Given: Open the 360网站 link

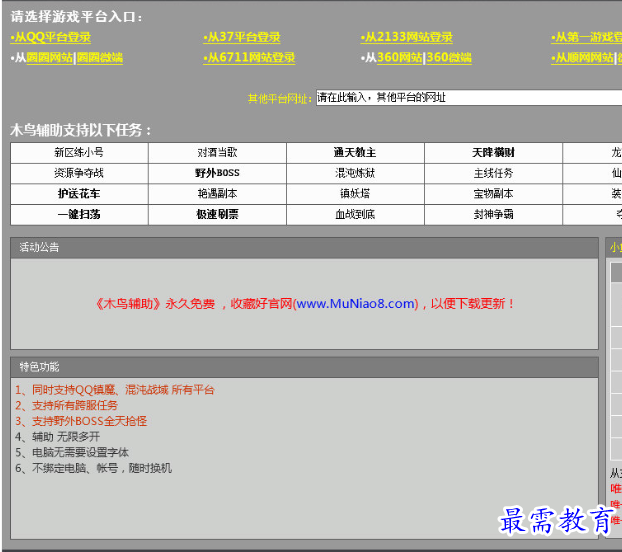Looking at the screenshot, I should [x=399, y=58].
